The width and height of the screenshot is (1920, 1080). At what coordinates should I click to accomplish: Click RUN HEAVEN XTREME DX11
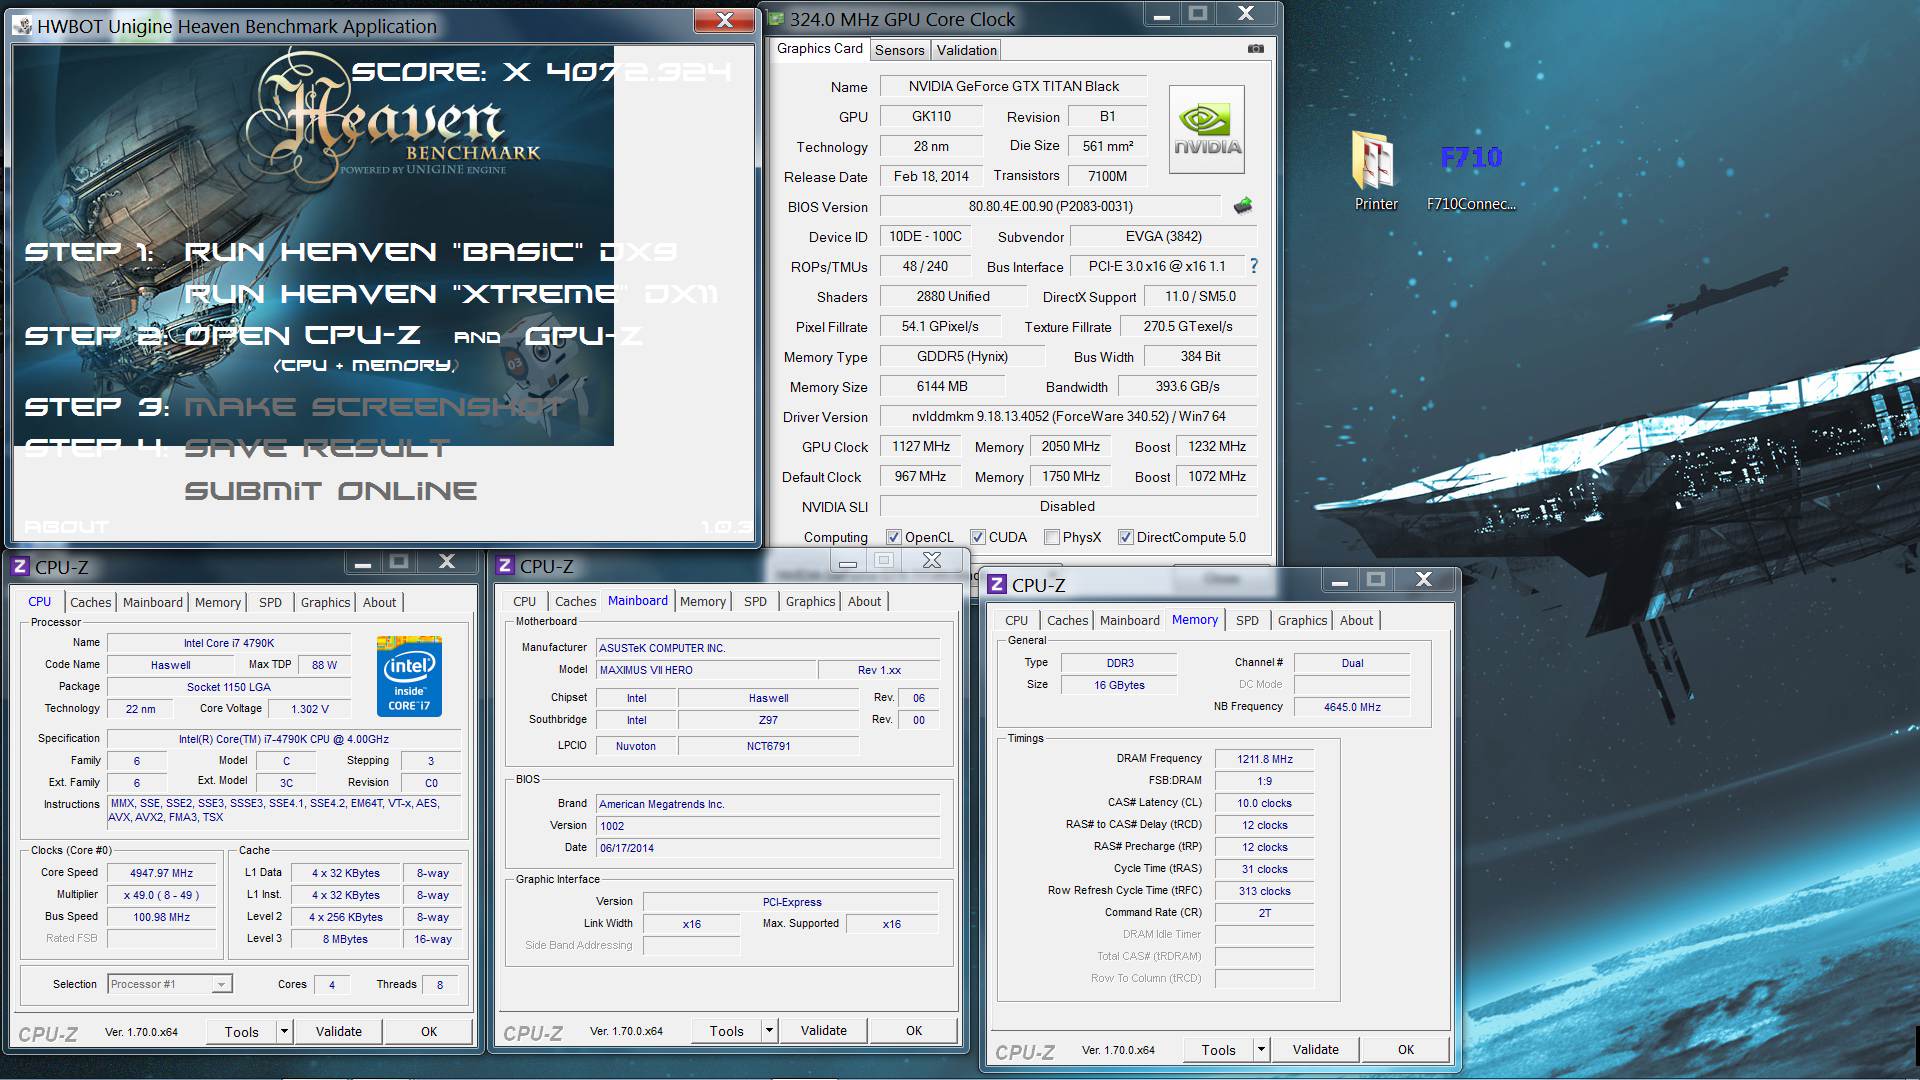pyautogui.click(x=451, y=294)
